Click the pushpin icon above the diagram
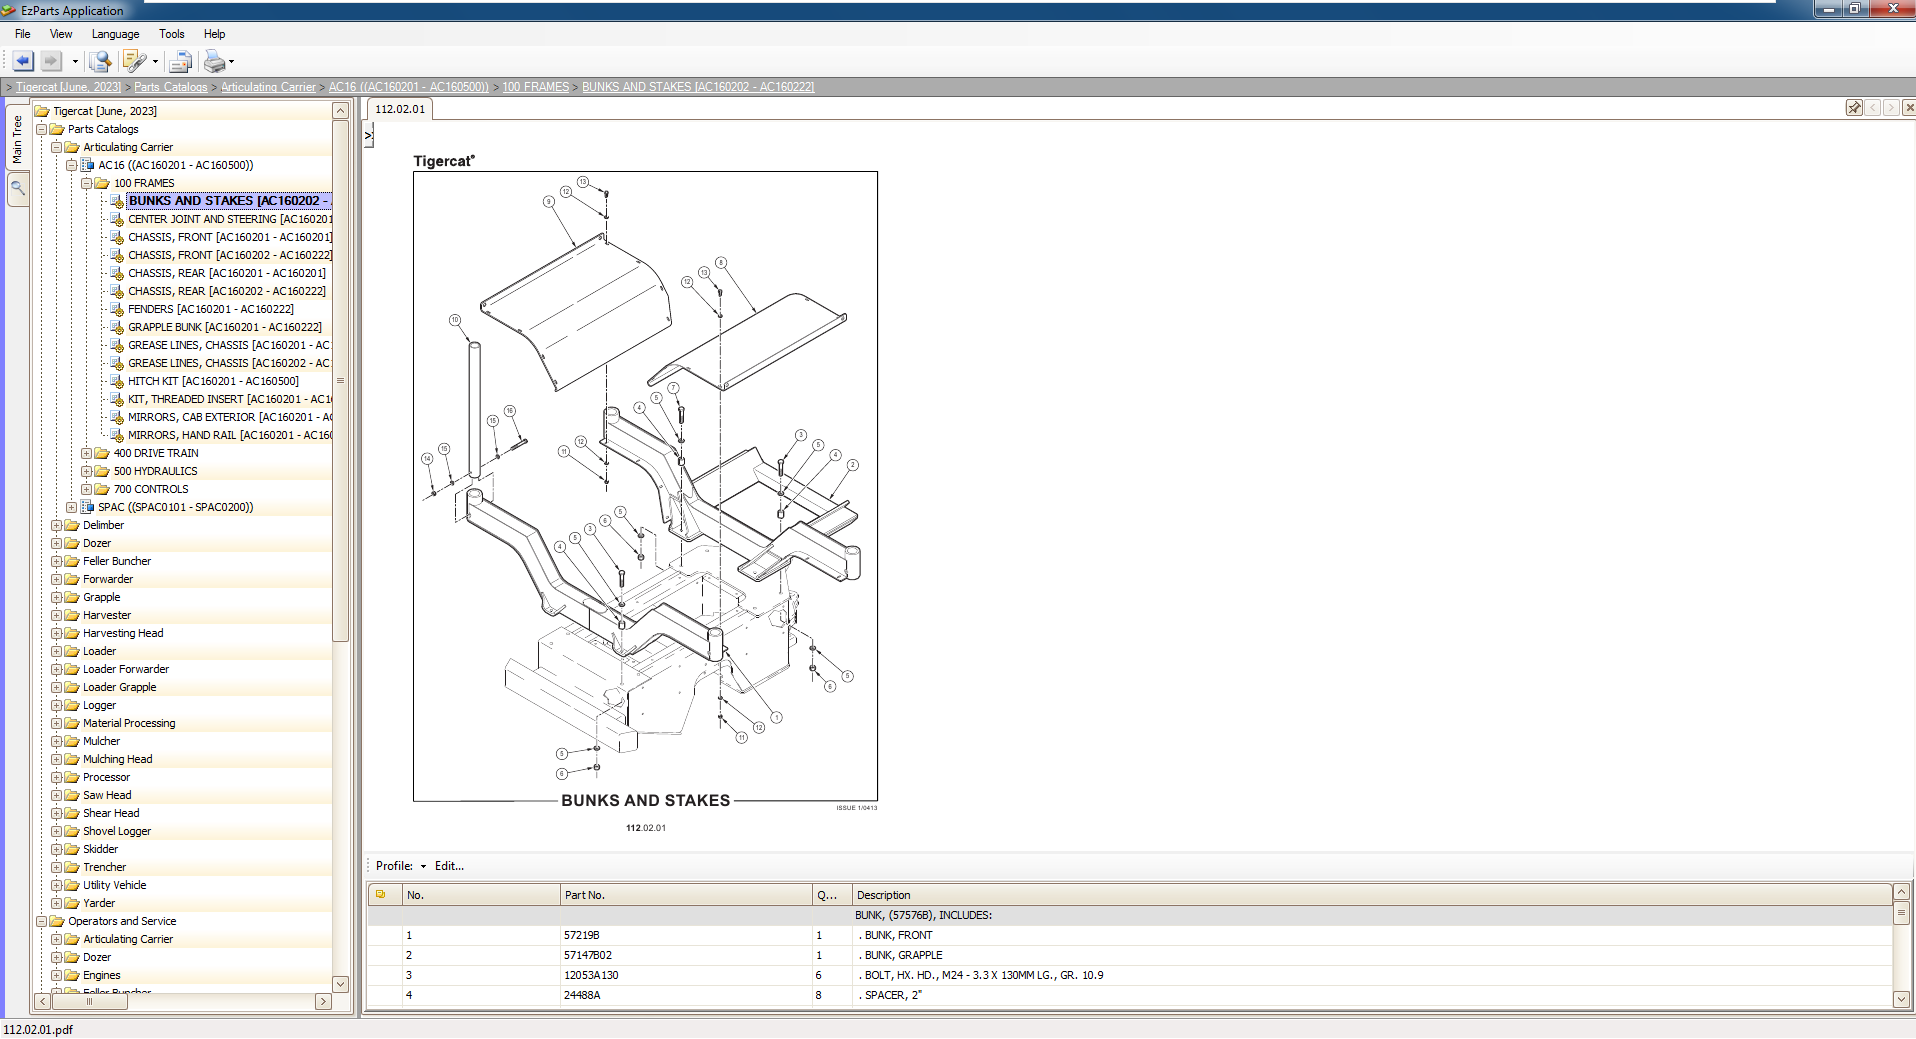The image size is (1916, 1039). point(1855,108)
